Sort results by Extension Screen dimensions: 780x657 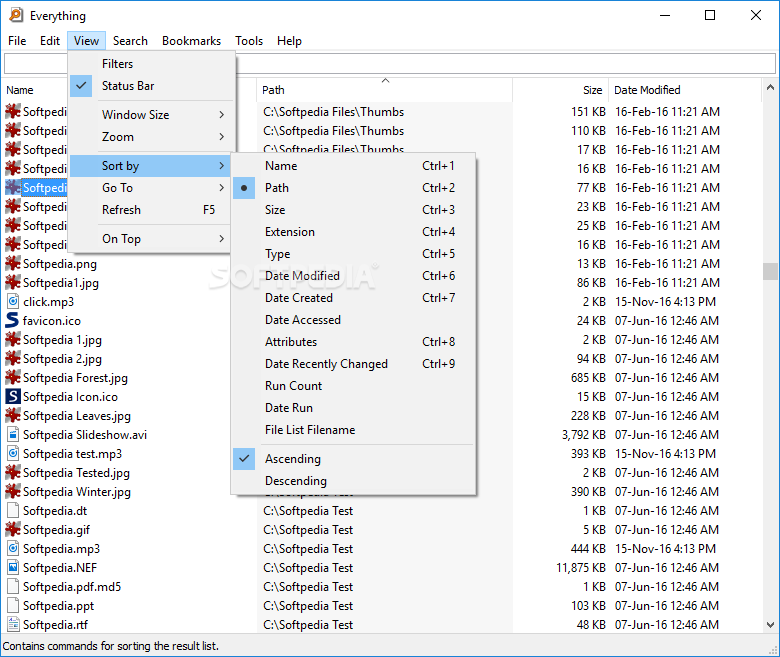(x=353, y=232)
